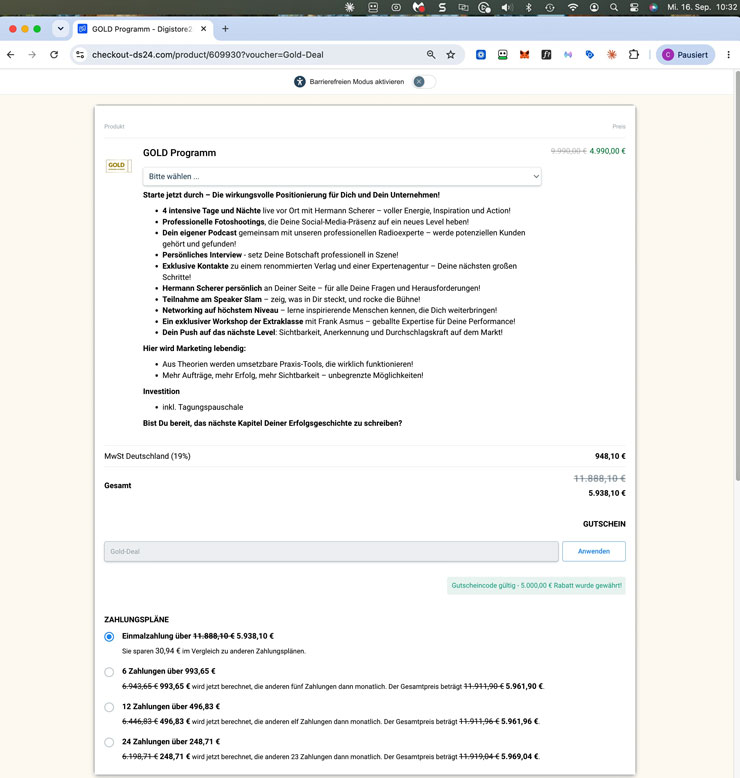Click the inkl. Tagungspauschale bullet
The width and height of the screenshot is (740, 778).
(202, 407)
